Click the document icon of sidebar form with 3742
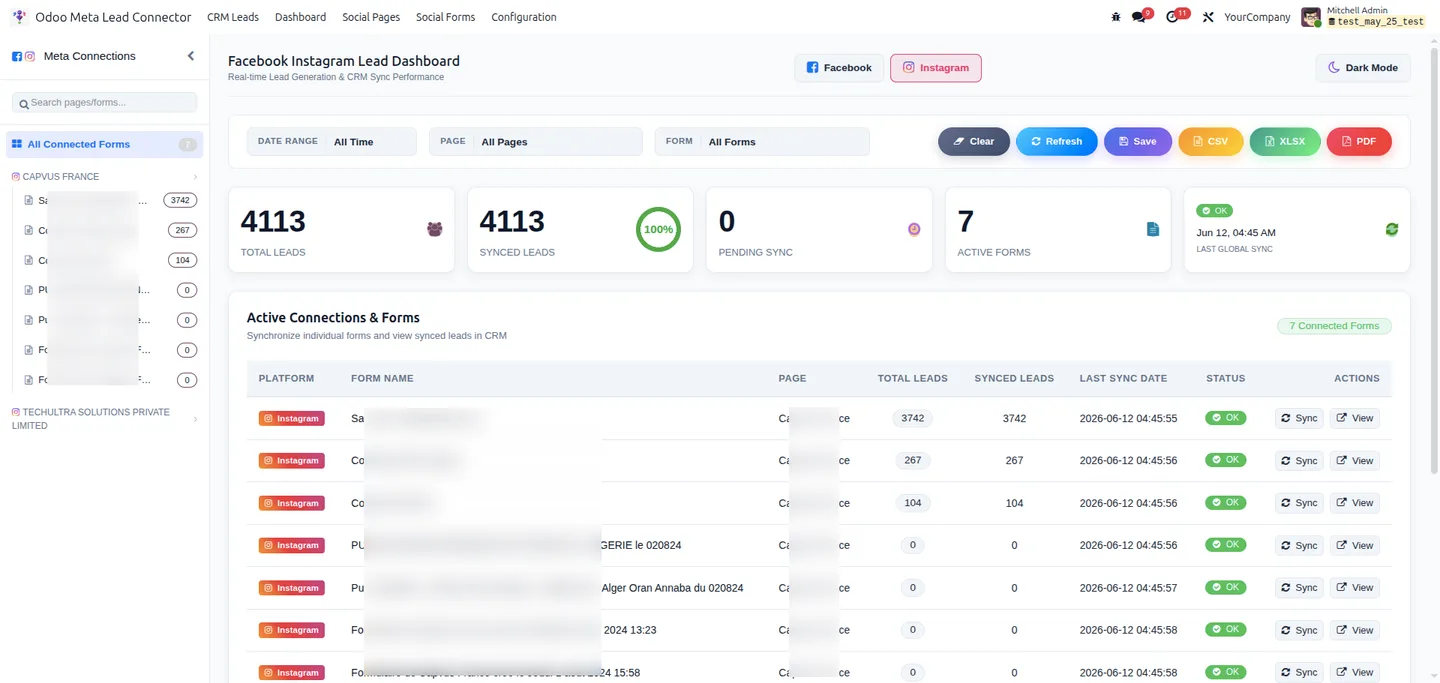This screenshot has height=683, width=1440. click(29, 200)
